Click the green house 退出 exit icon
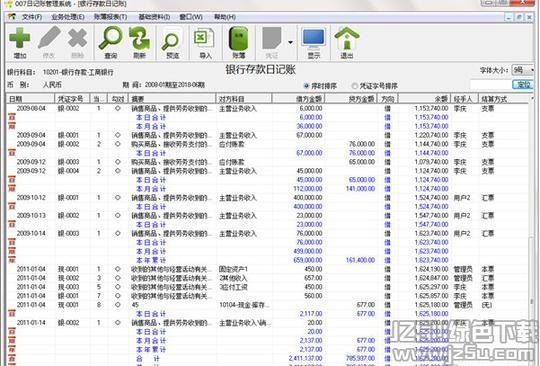The height and width of the screenshot is (366, 540). click(x=346, y=39)
